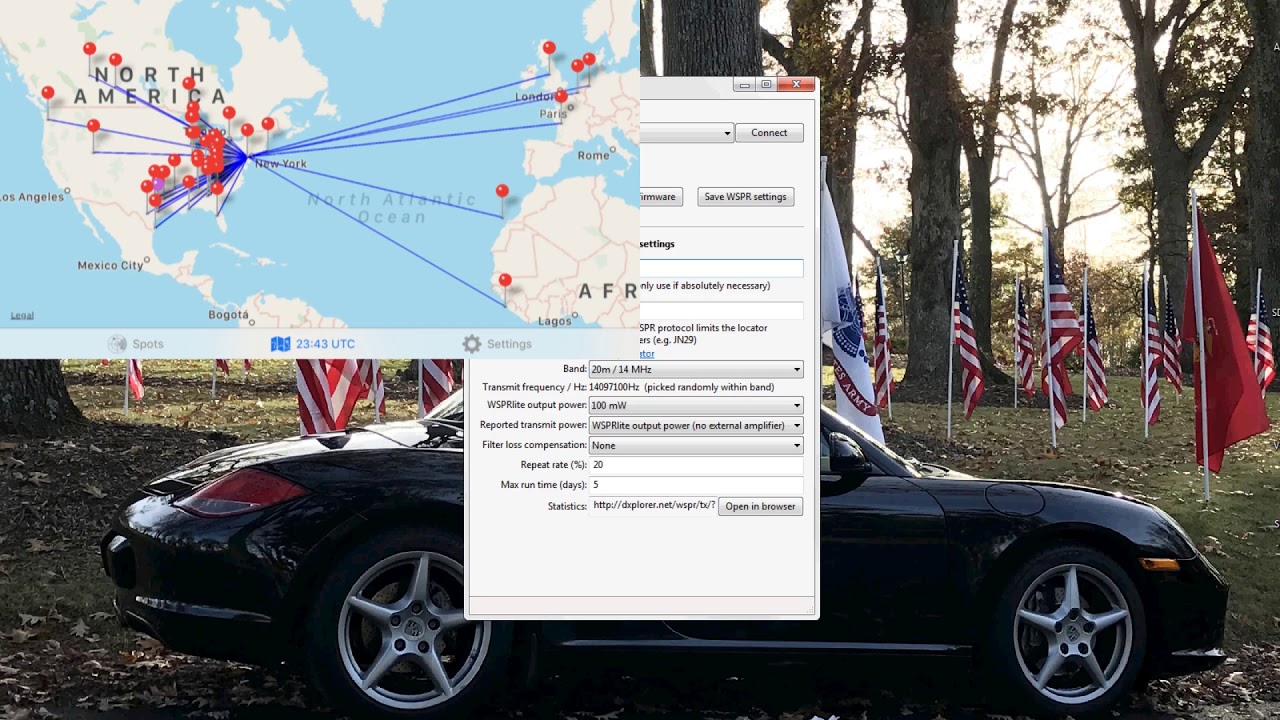Click the Repeat rate (%) input field
The image size is (1280, 720).
[696, 465]
